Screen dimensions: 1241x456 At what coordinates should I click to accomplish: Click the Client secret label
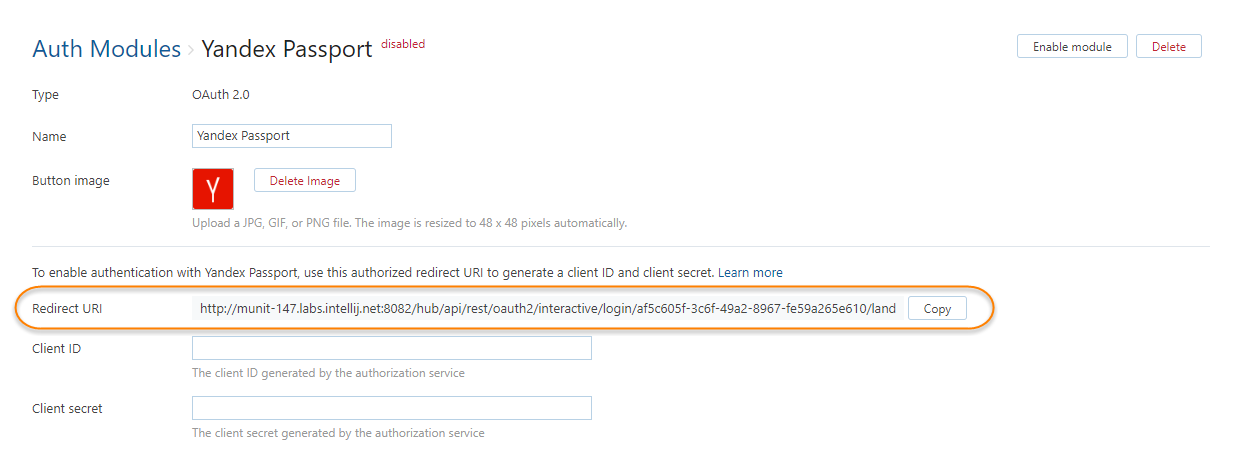(x=67, y=408)
